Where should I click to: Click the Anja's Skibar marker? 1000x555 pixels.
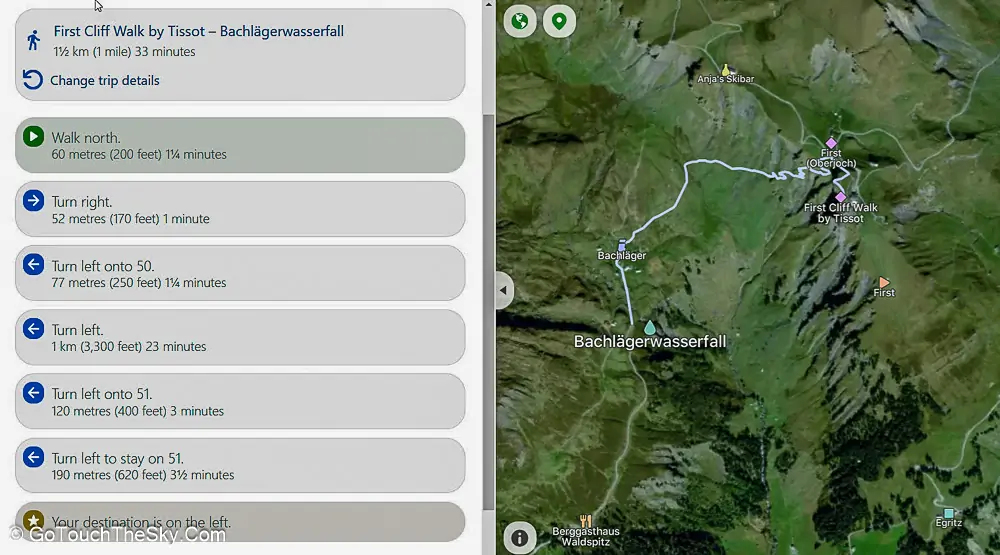point(725,69)
